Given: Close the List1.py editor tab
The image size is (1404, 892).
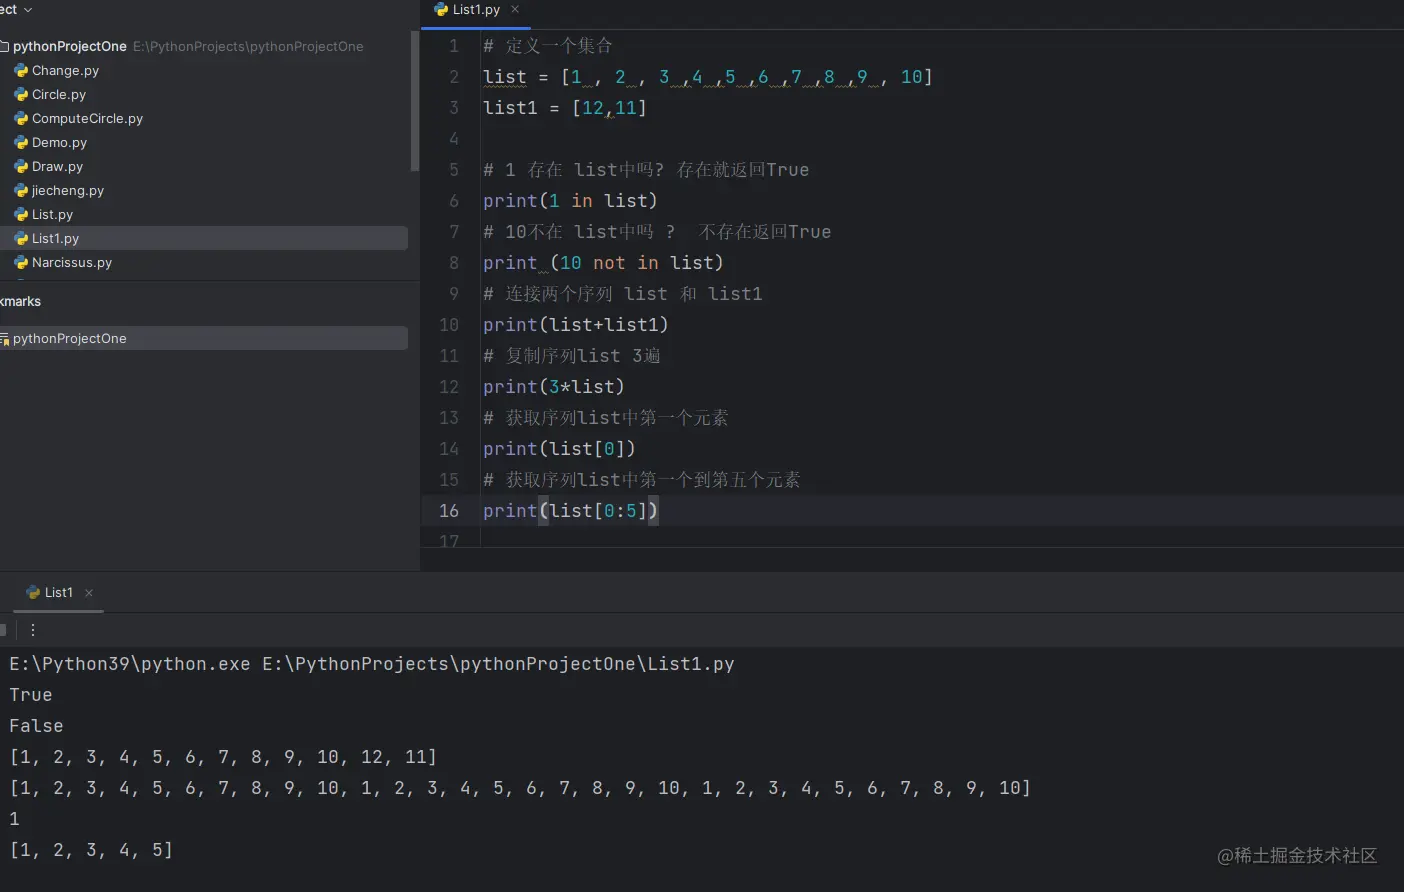Looking at the screenshot, I should (x=515, y=10).
